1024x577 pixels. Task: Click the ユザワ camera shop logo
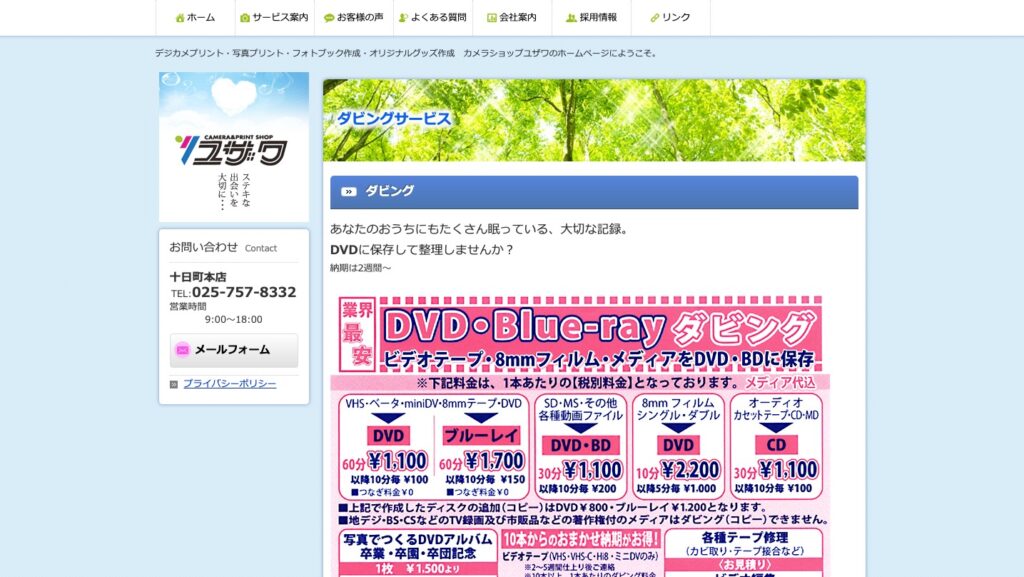point(233,147)
